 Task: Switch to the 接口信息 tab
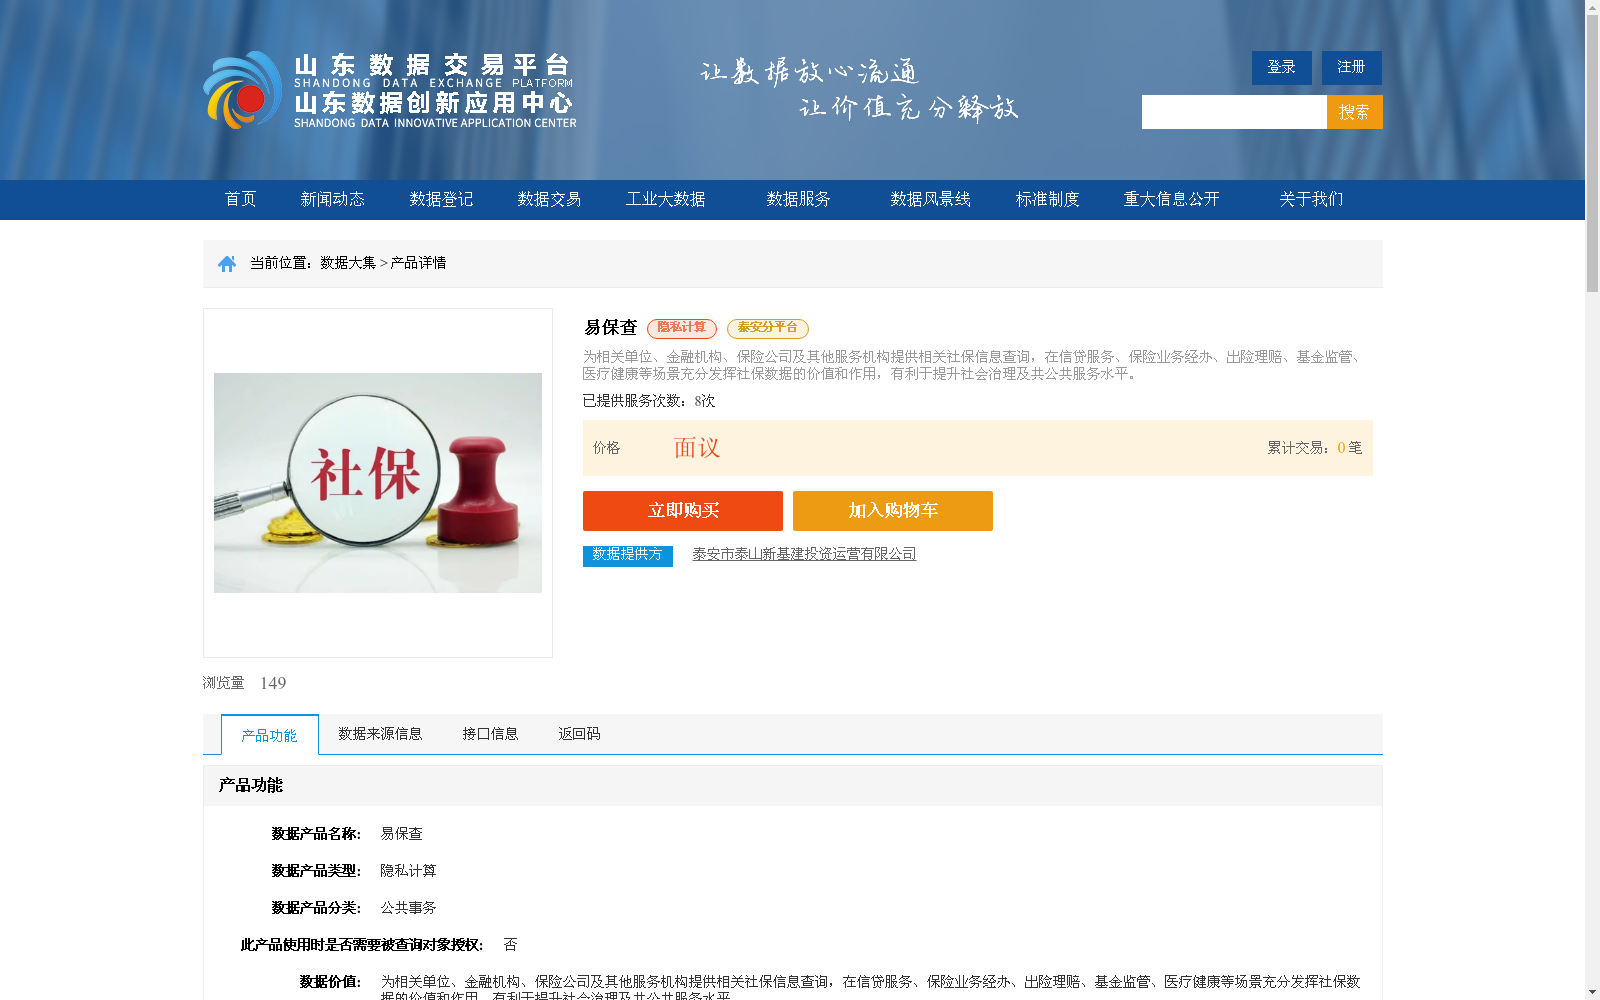[x=490, y=734]
